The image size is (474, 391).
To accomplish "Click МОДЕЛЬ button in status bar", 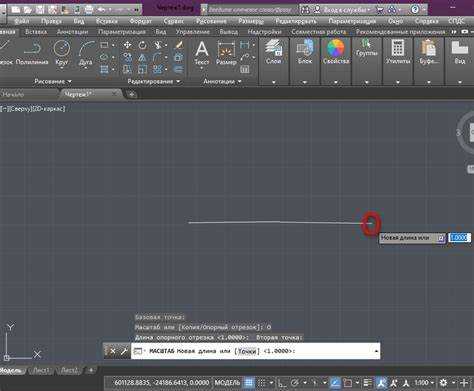I will [x=227, y=382].
